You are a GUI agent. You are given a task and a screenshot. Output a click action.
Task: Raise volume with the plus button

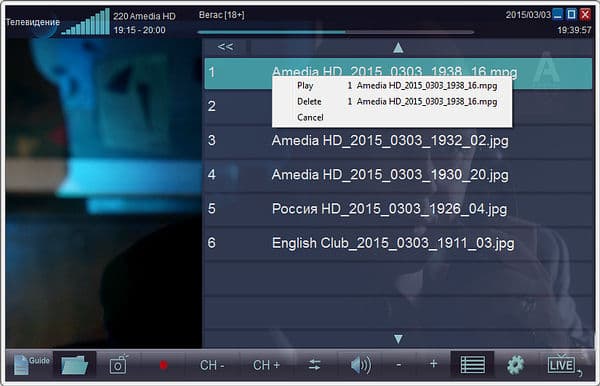[x=433, y=364]
